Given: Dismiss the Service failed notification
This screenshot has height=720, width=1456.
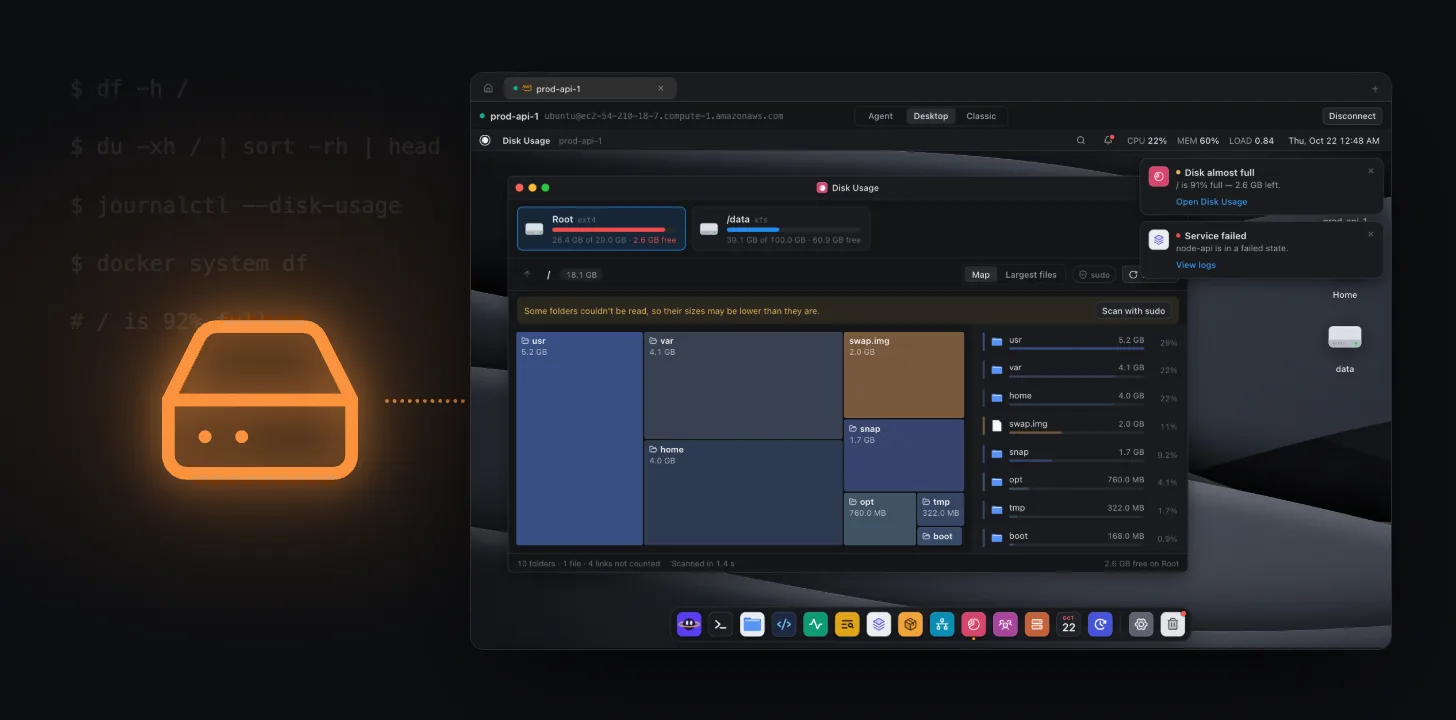Looking at the screenshot, I should (x=1371, y=234).
